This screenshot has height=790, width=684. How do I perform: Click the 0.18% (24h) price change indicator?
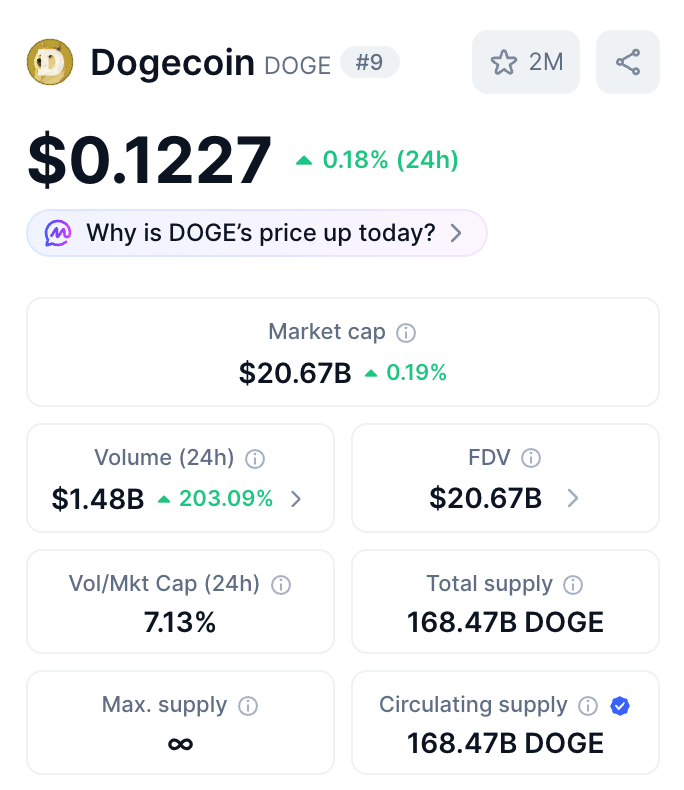click(377, 160)
